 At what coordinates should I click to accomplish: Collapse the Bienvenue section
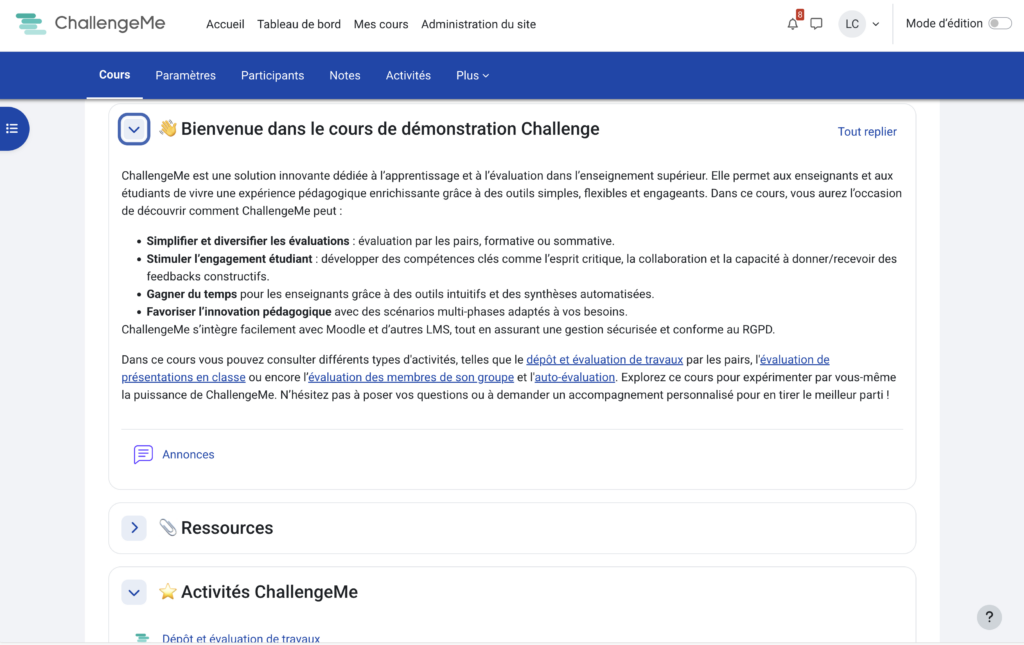coord(134,129)
